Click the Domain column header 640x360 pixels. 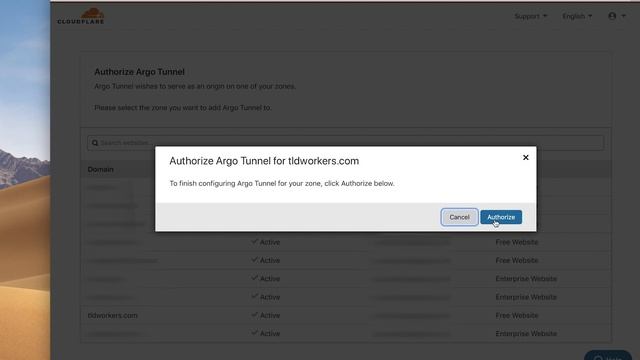tap(100, 169)
